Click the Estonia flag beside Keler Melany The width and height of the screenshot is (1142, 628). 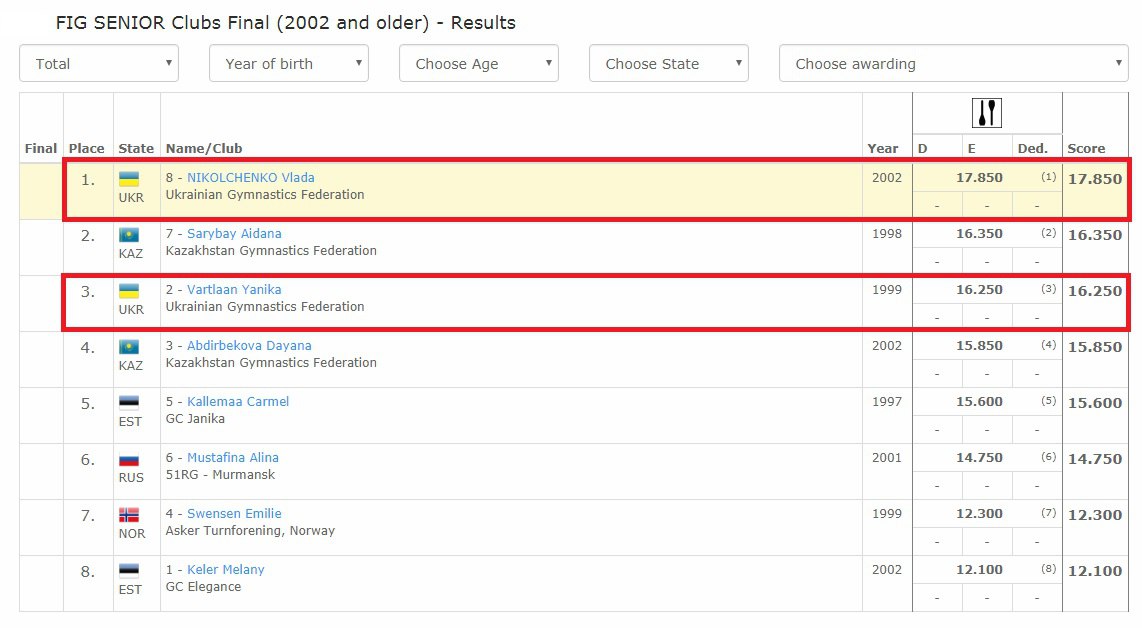[130, 571]
